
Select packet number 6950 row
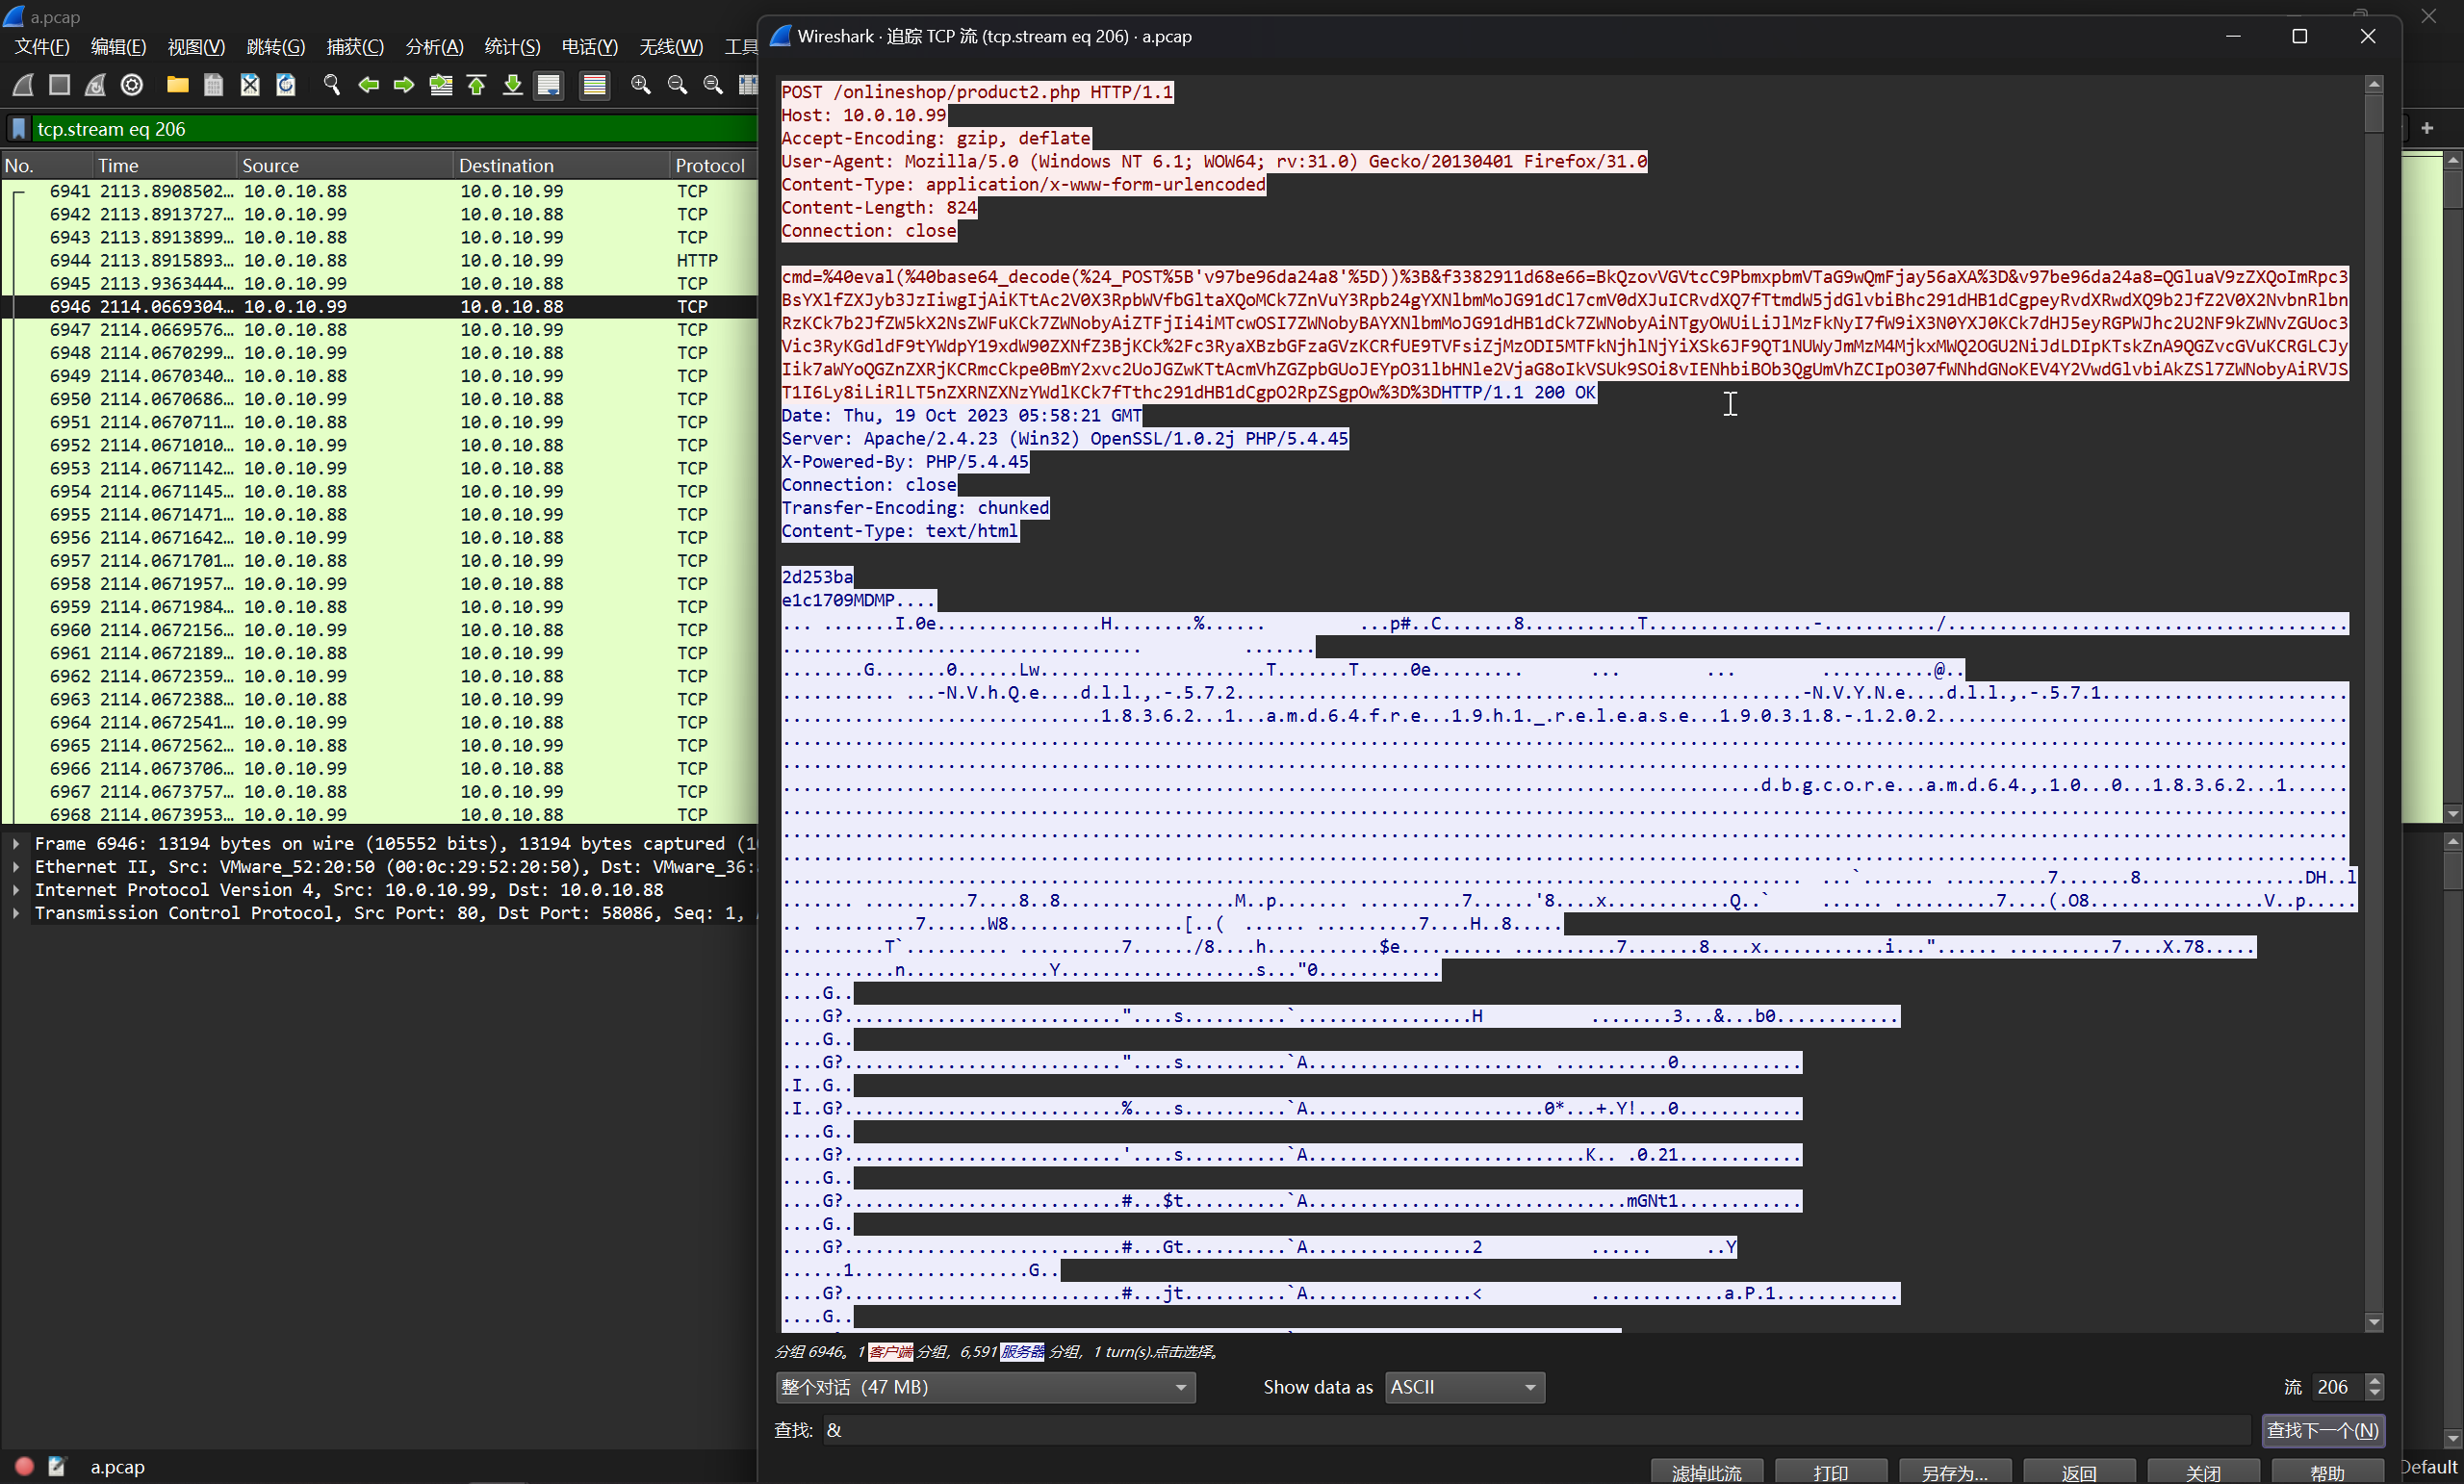380,399
